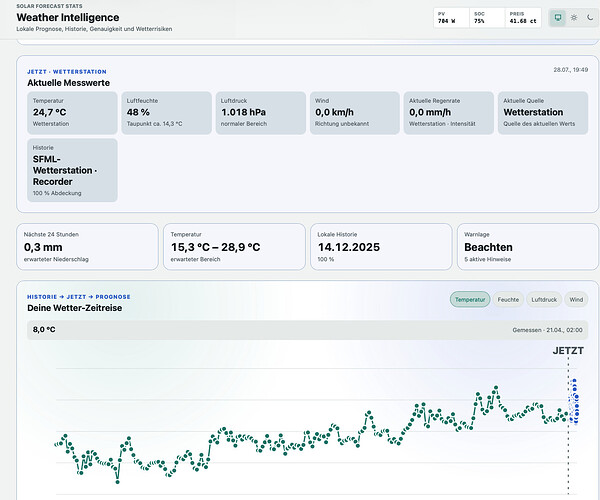Image resolution: width=600 pixels, height=500 pixels.
Task: Select the Temperatur chart tab
Action: (470, 300)
